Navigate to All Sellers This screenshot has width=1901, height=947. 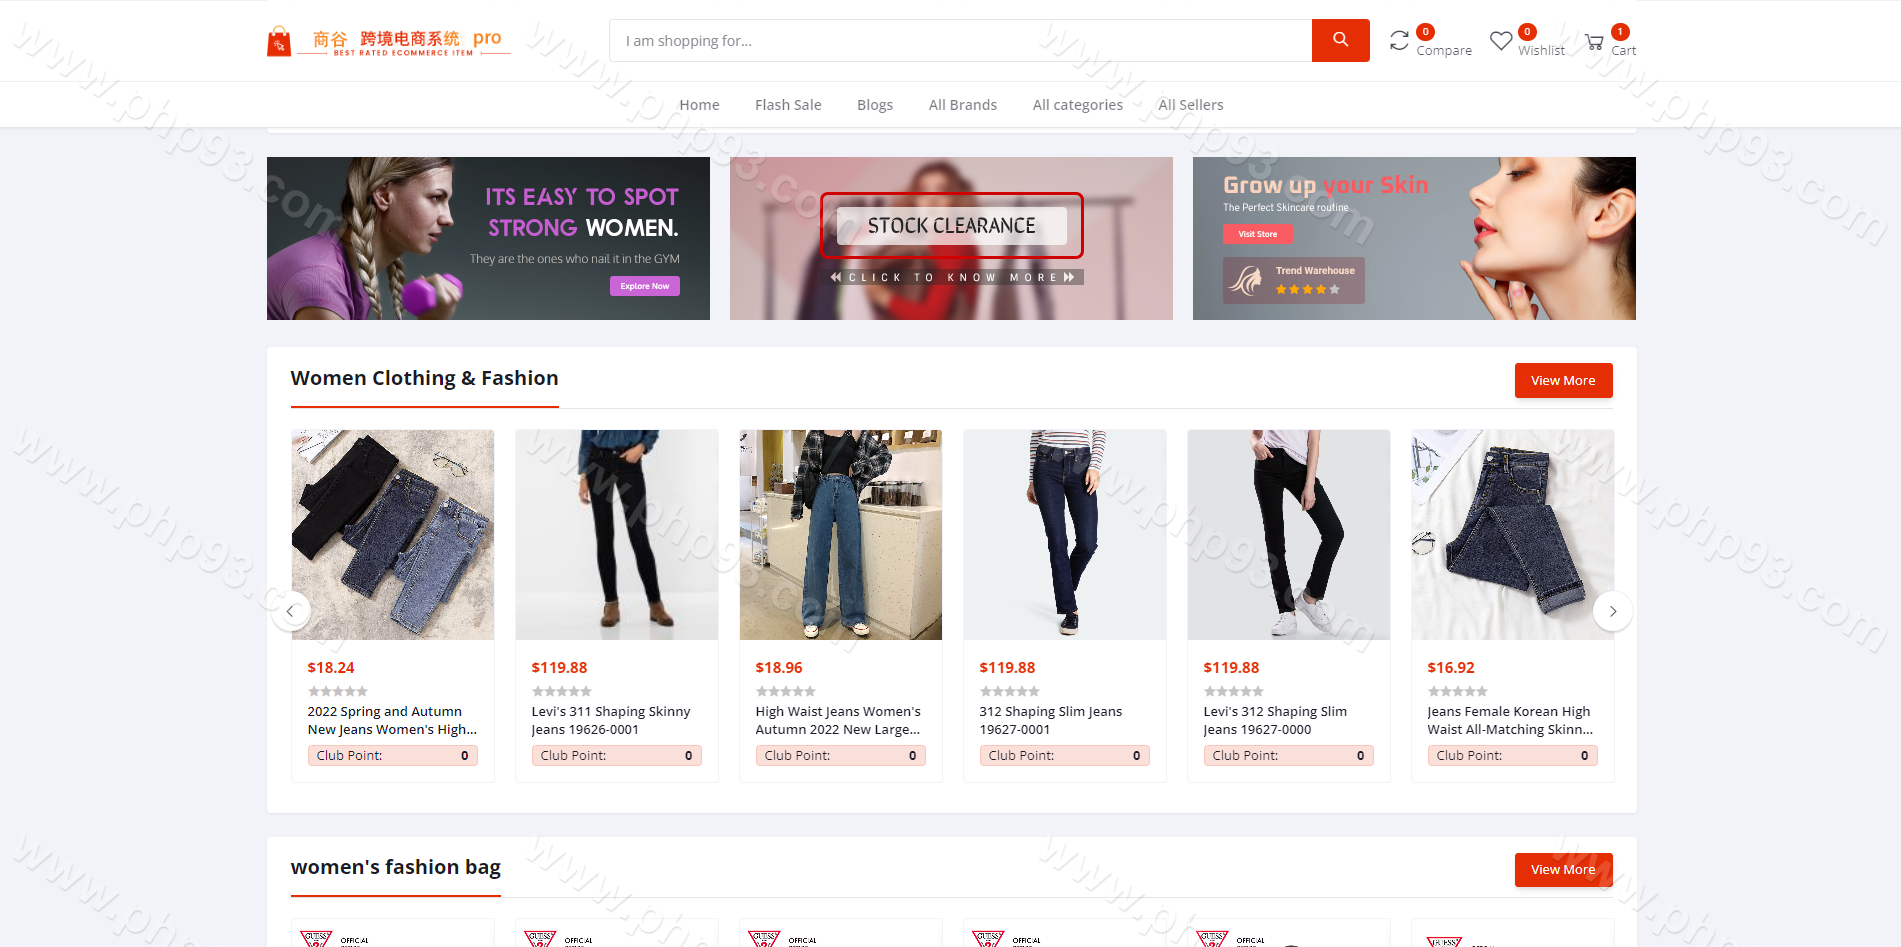point(1190,105)
